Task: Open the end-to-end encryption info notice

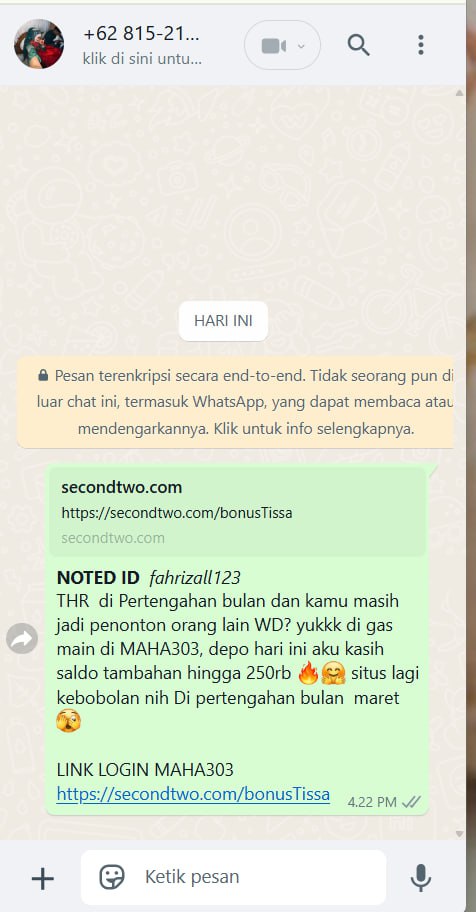Action: [x=235, y=402]
